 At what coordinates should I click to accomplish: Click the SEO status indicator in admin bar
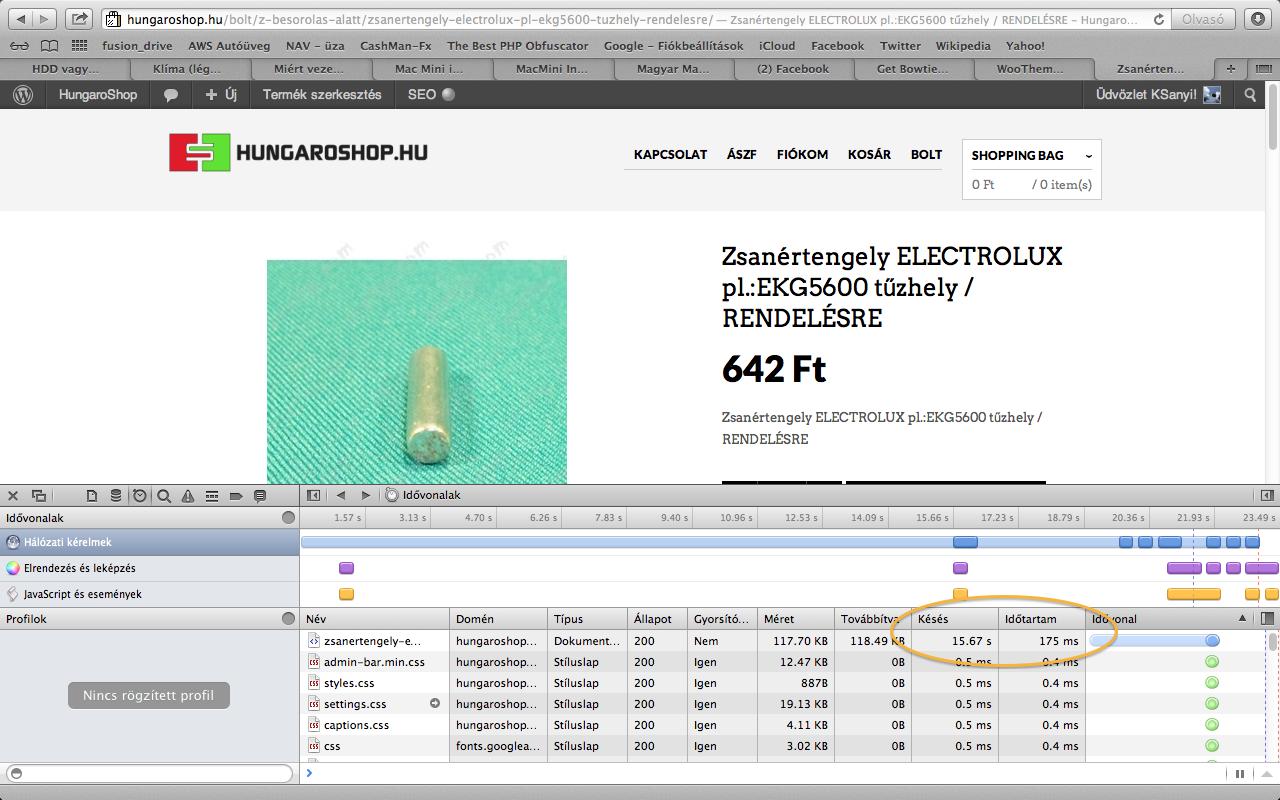448,94
